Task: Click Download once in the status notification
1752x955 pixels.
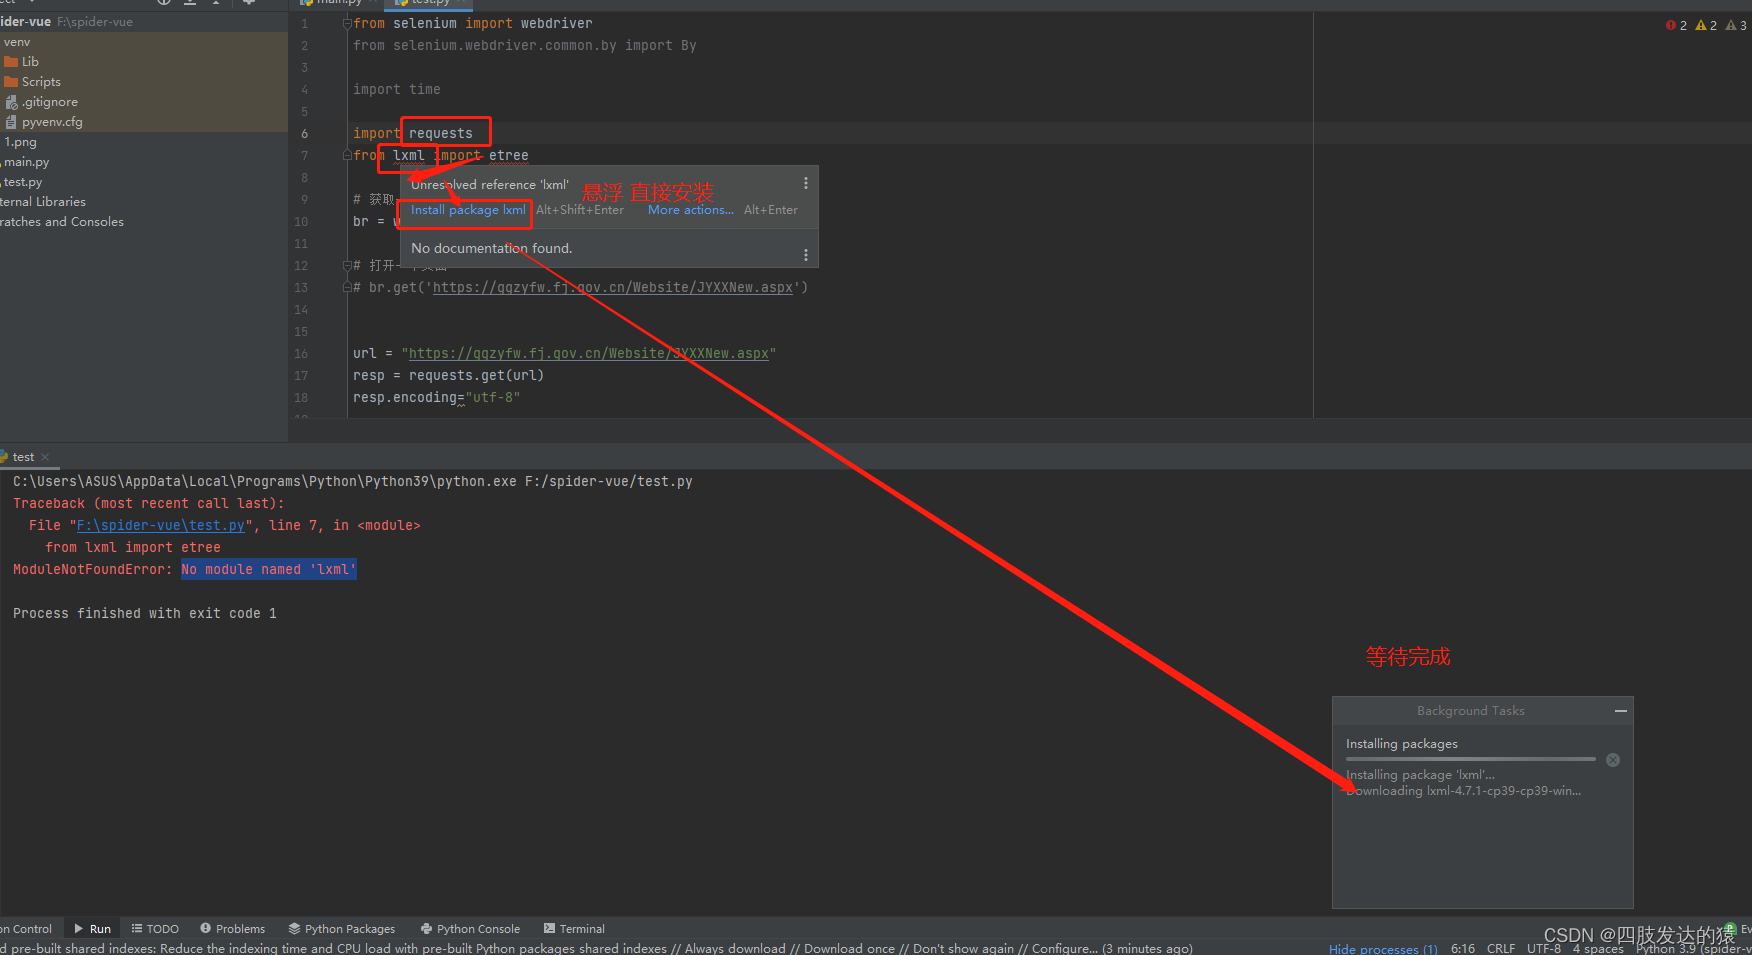Action: click(x=849, y=949)
